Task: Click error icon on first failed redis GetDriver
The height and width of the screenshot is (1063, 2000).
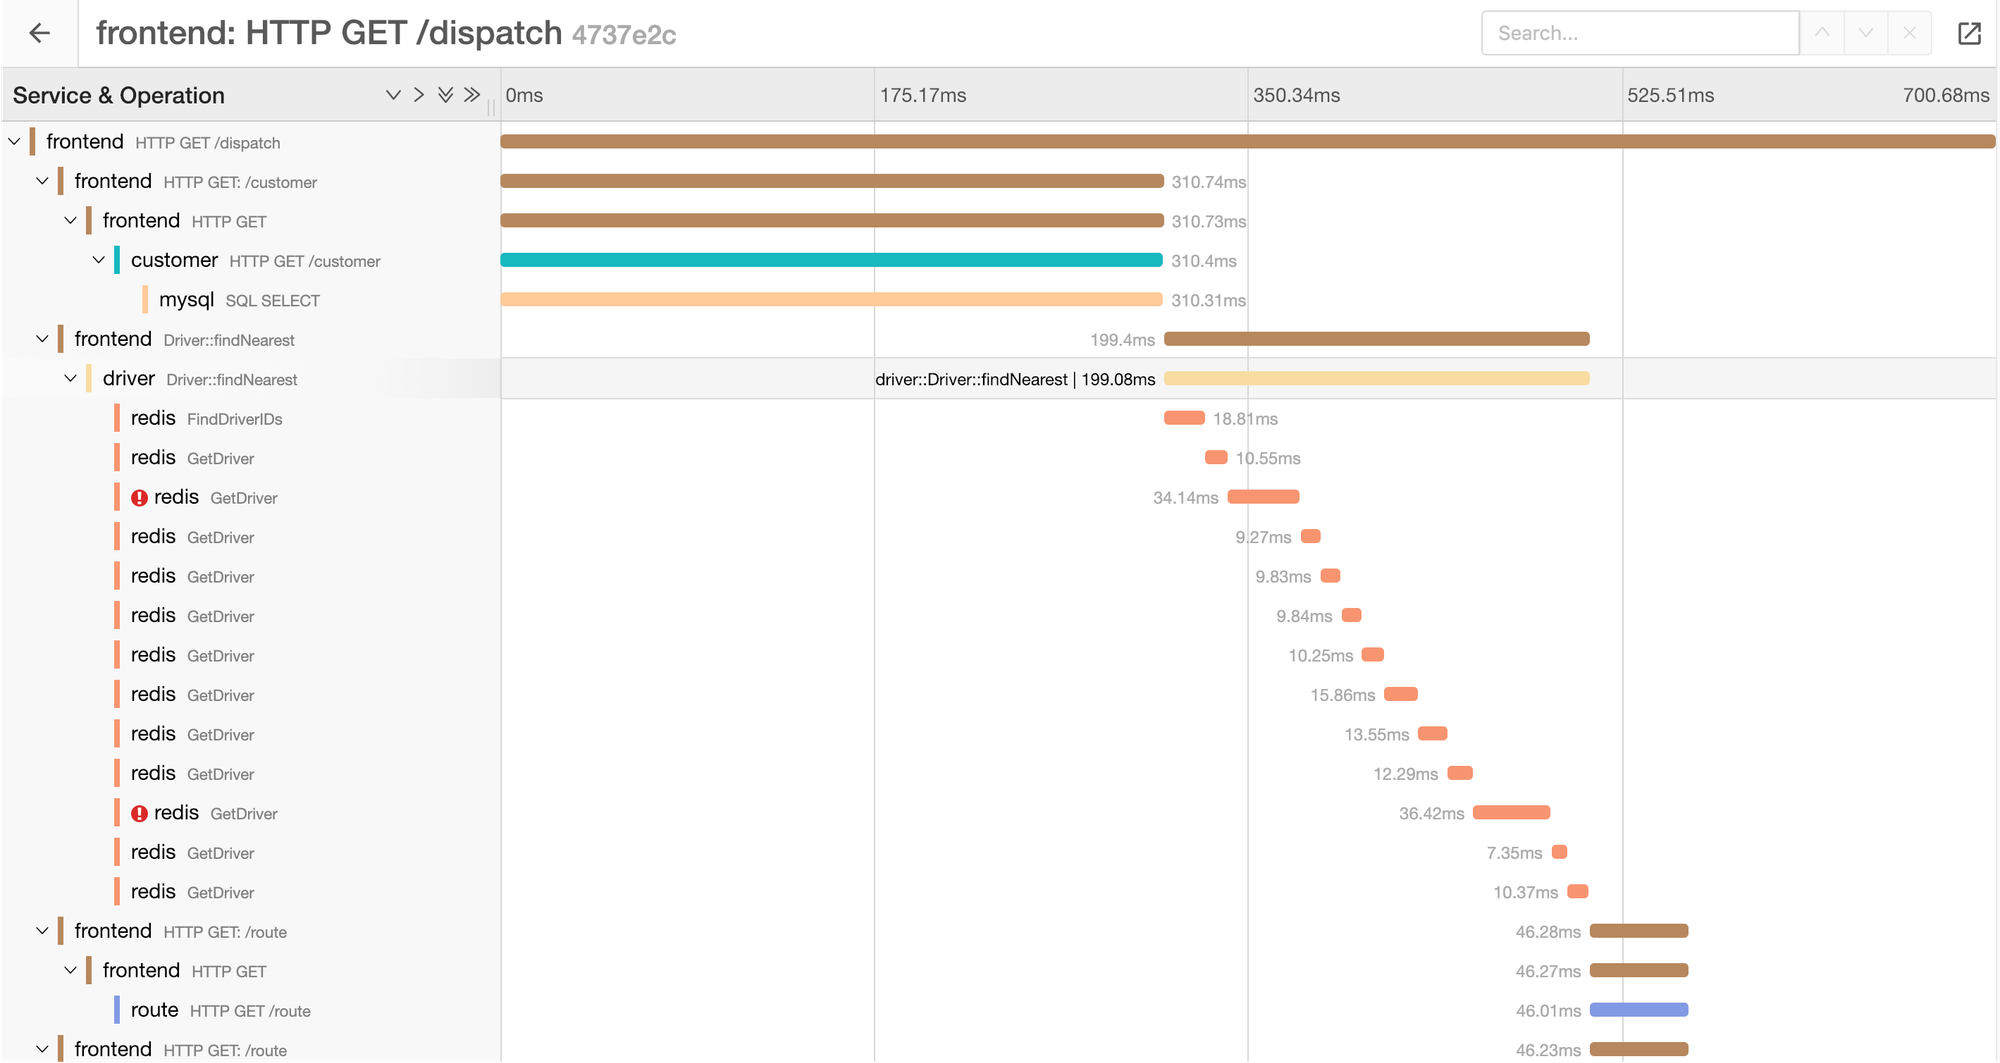Action: coord(140,498)
